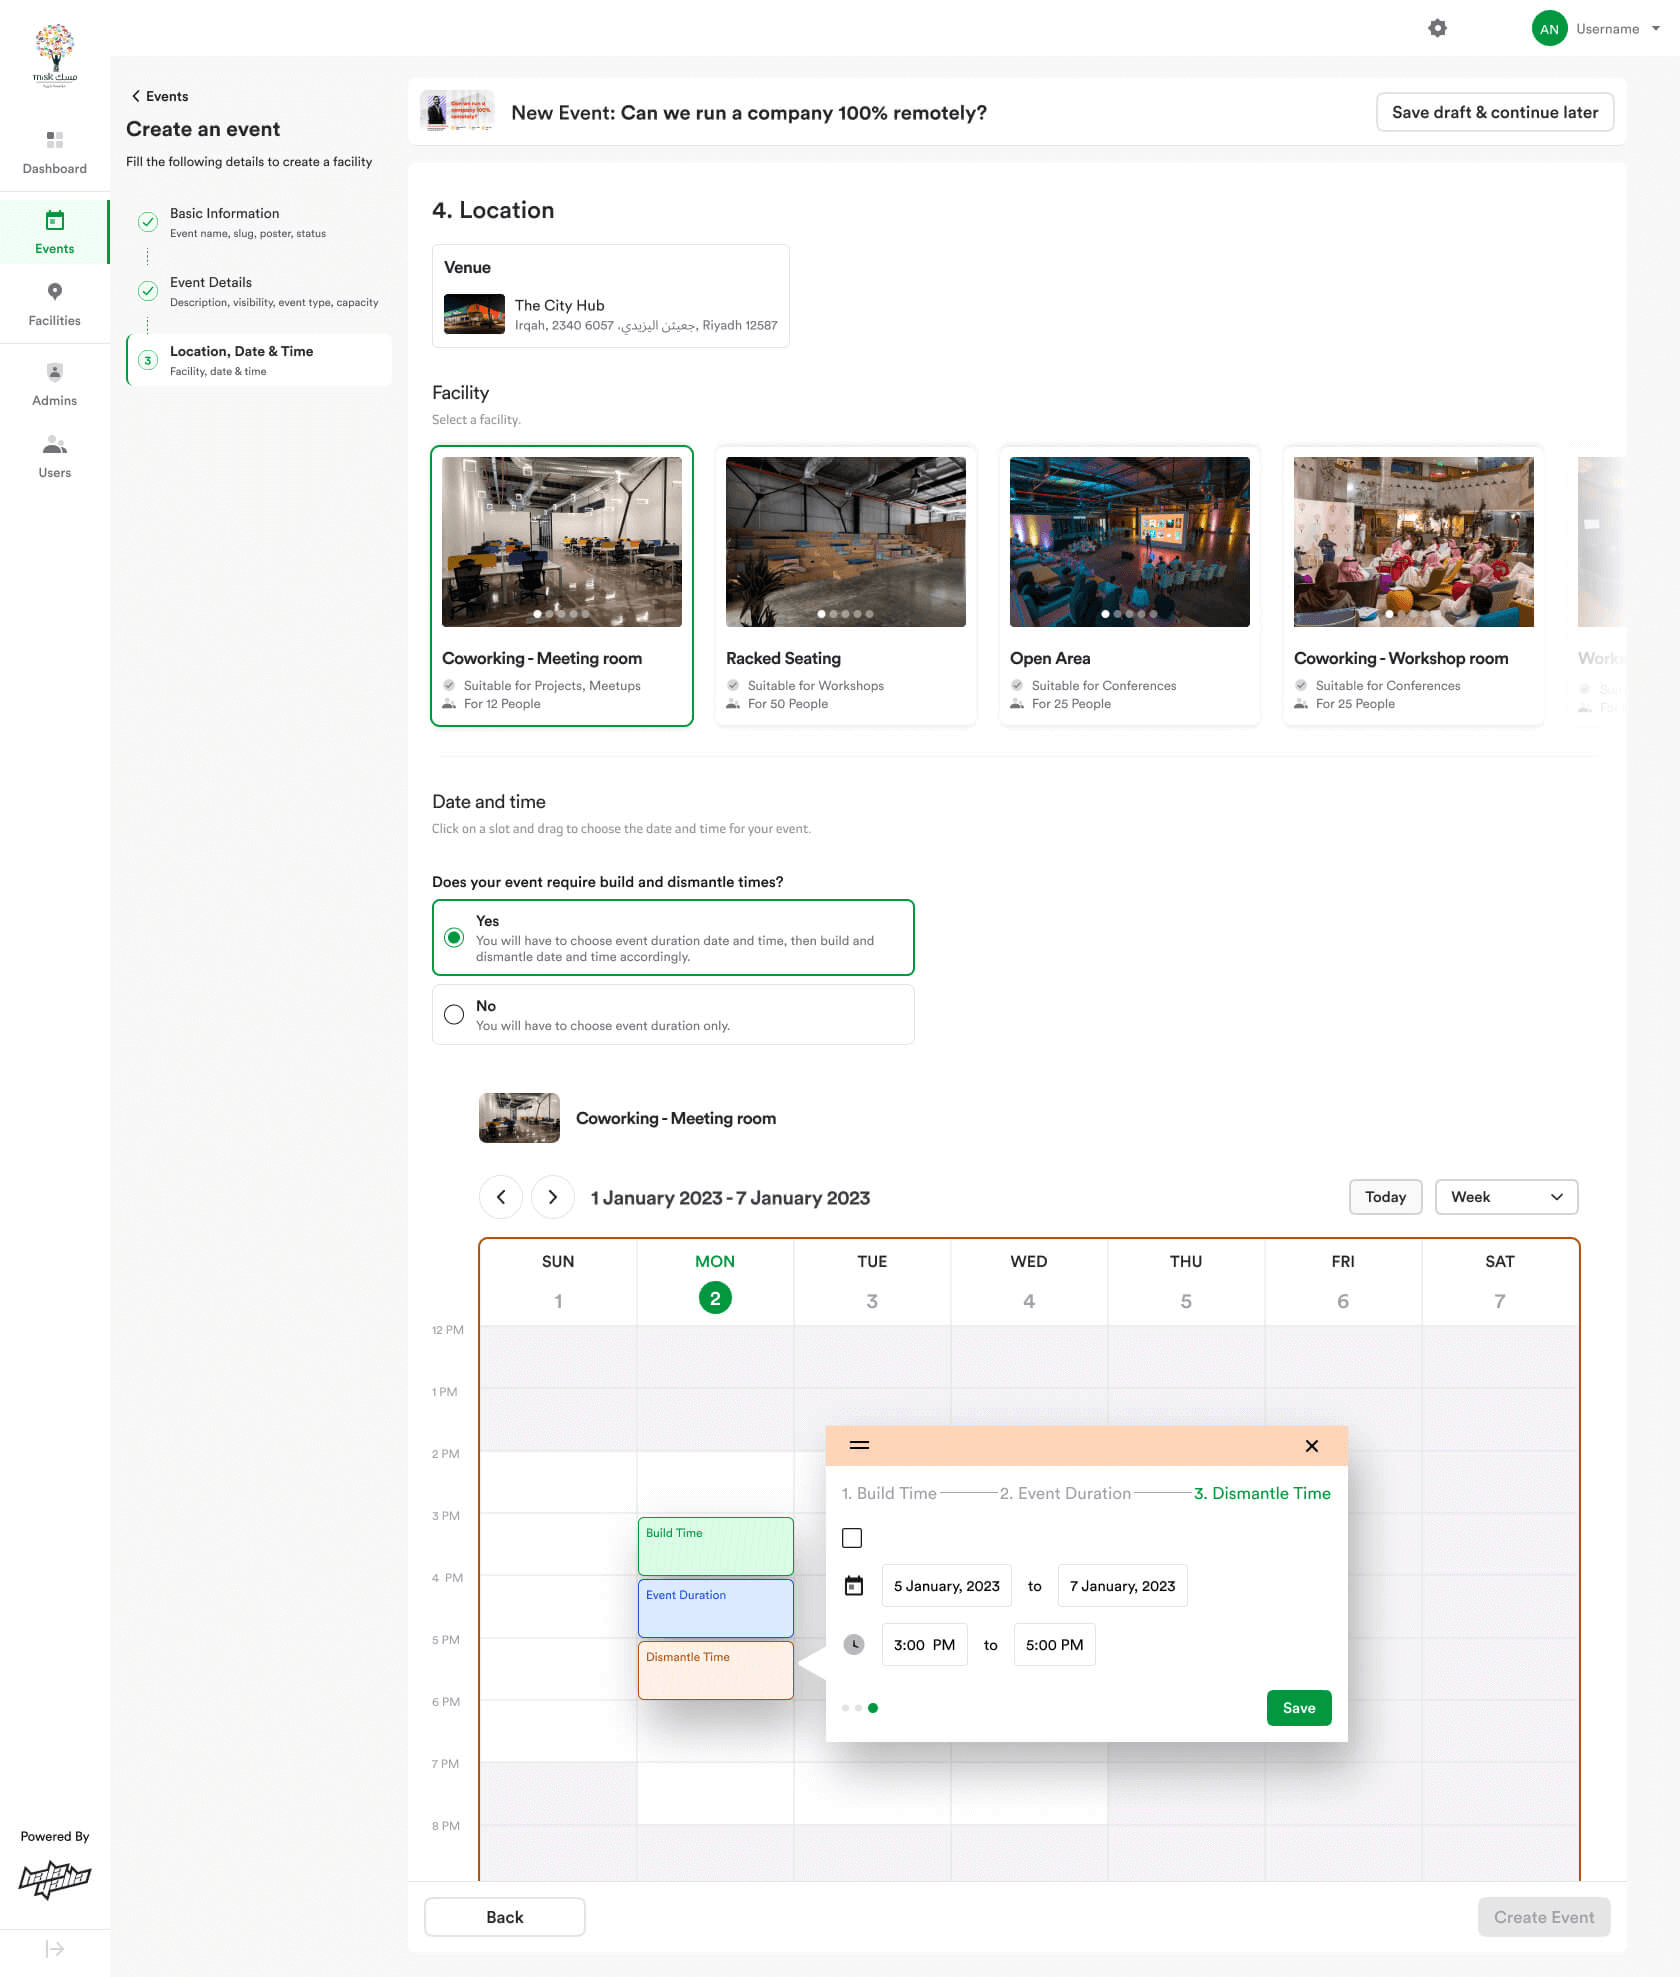Select No for build and dismantle times
The width and height of the screenshot is (1680, 1977).
click(x=673, y=1014)
